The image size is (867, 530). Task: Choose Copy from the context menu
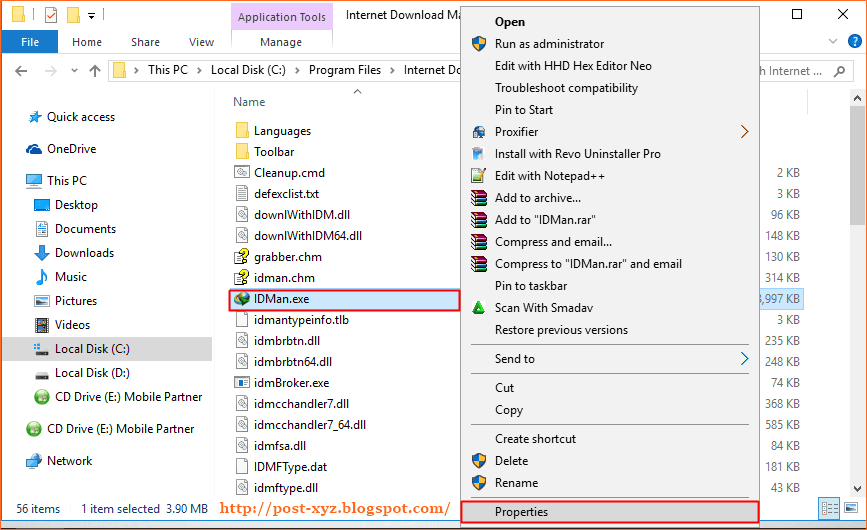[x=609, y=410]
